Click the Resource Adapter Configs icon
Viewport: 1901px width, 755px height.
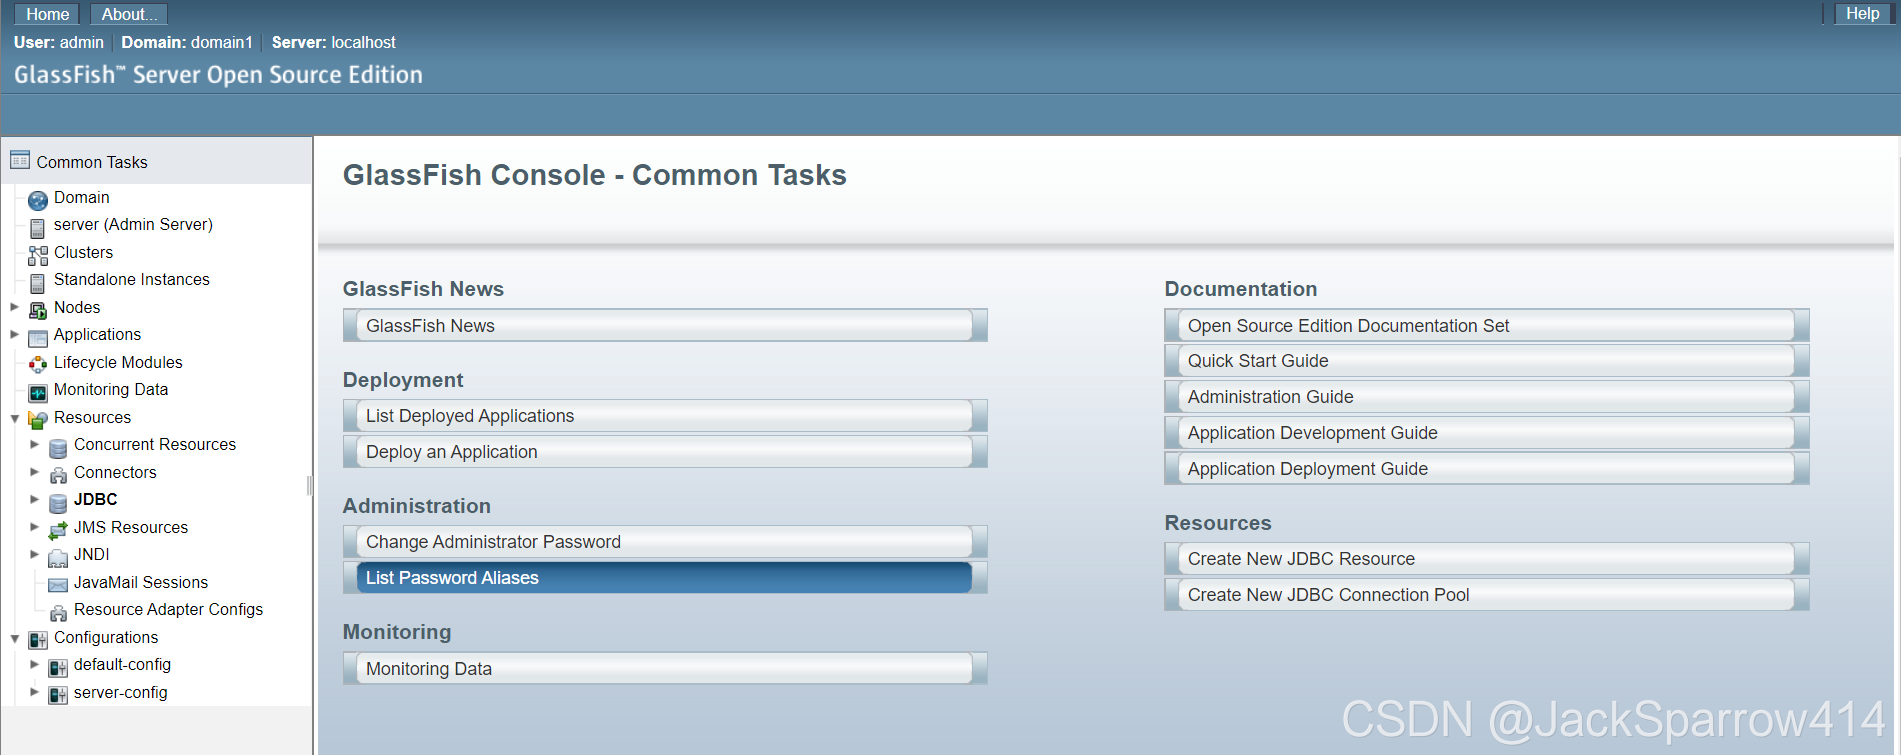58,611
